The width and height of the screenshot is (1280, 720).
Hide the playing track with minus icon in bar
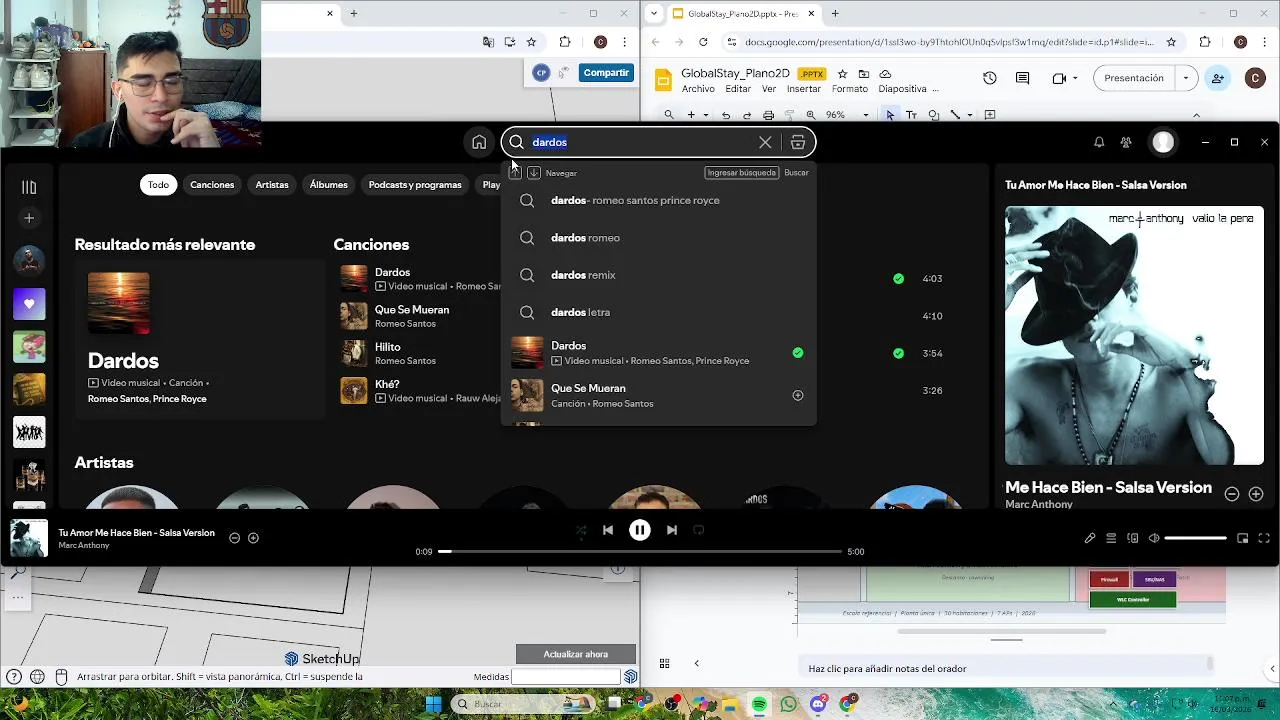pos(234,538)
